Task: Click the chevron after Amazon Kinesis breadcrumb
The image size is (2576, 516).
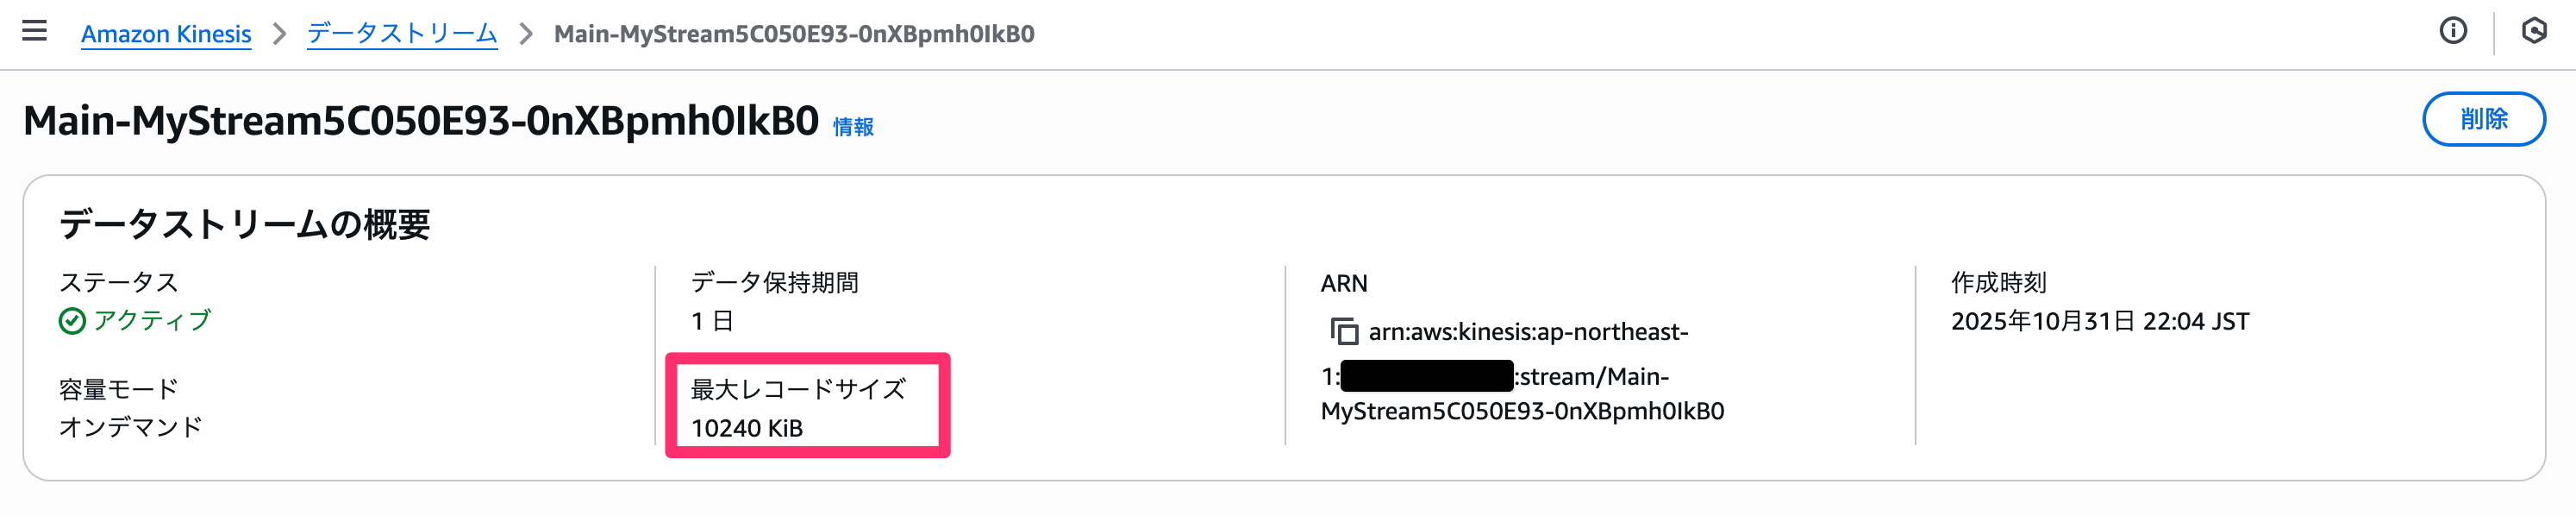Action: coord(280,34)
